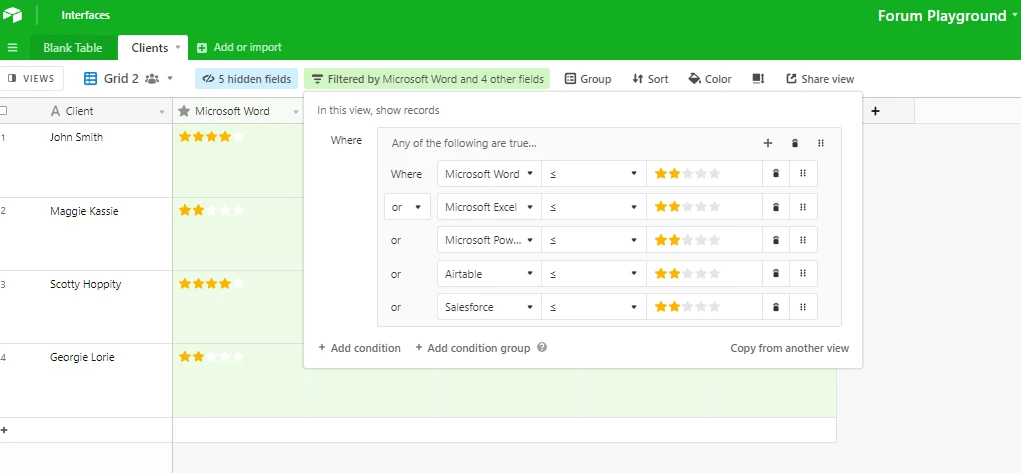Image resolution: width=1021 pixels, height=473 pixels.
Task: Toggle the VIEWS sidebar
Action: [31, 79]
